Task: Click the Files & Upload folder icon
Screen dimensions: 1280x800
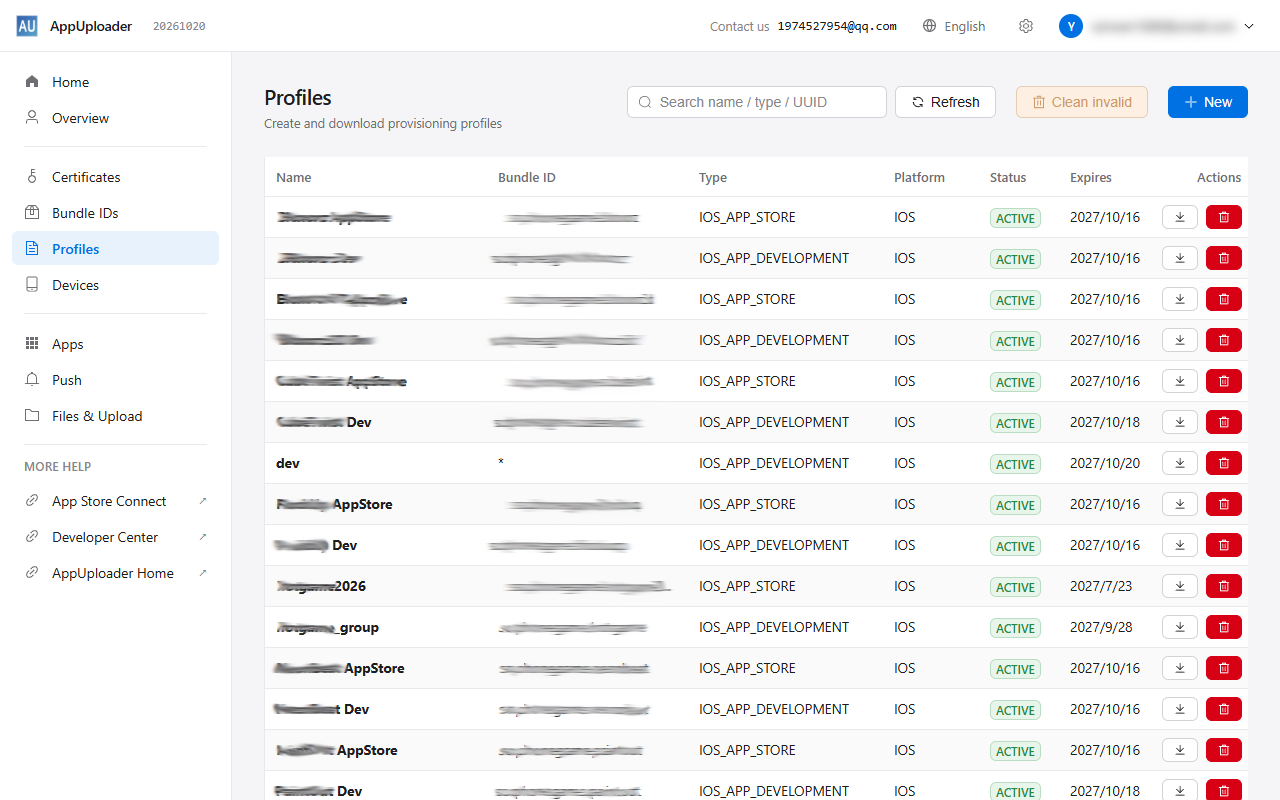Action: point(32,416)
